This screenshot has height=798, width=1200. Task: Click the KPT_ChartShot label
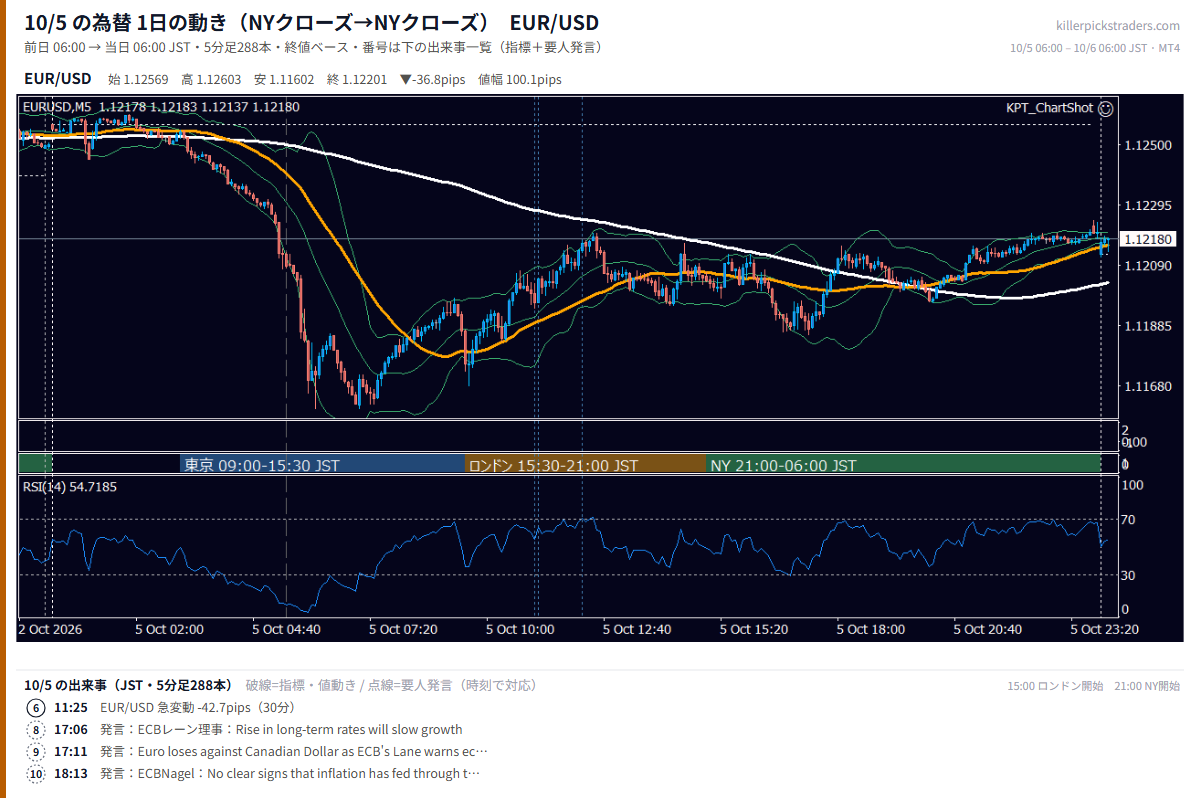pos(1050,107)
